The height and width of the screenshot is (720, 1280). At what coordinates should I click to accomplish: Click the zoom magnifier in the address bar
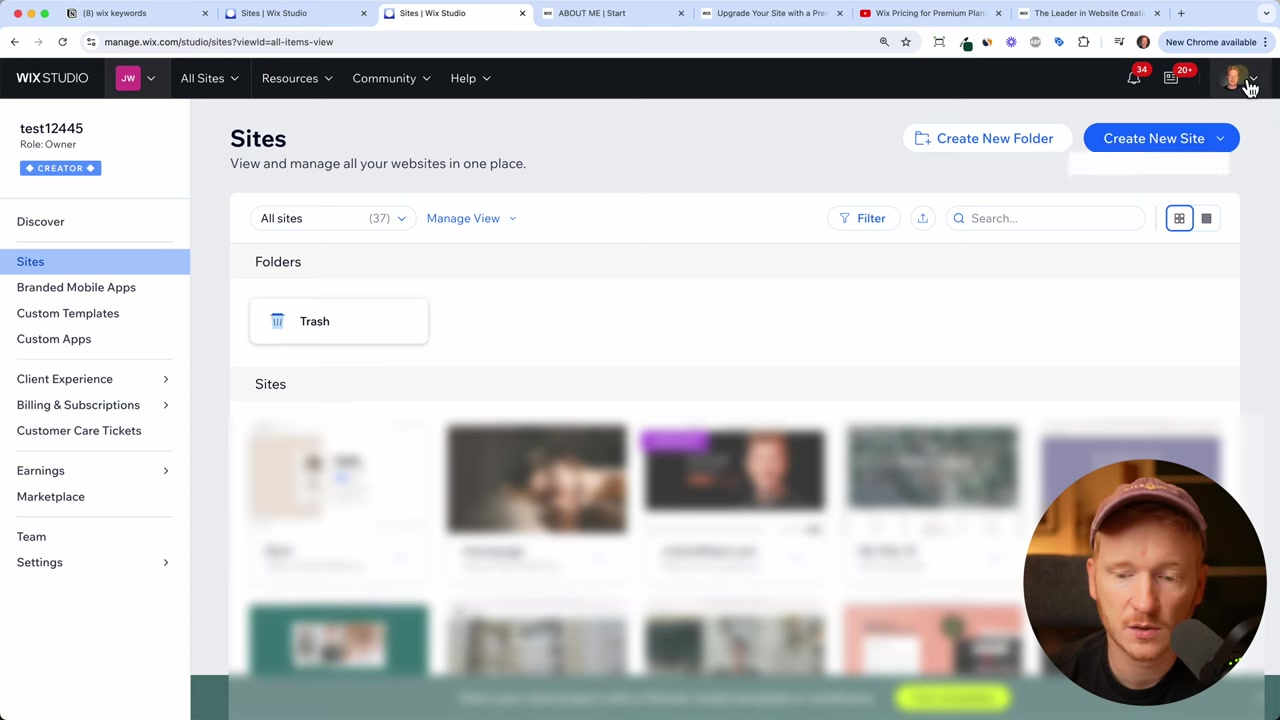click(x=884, y=42)
